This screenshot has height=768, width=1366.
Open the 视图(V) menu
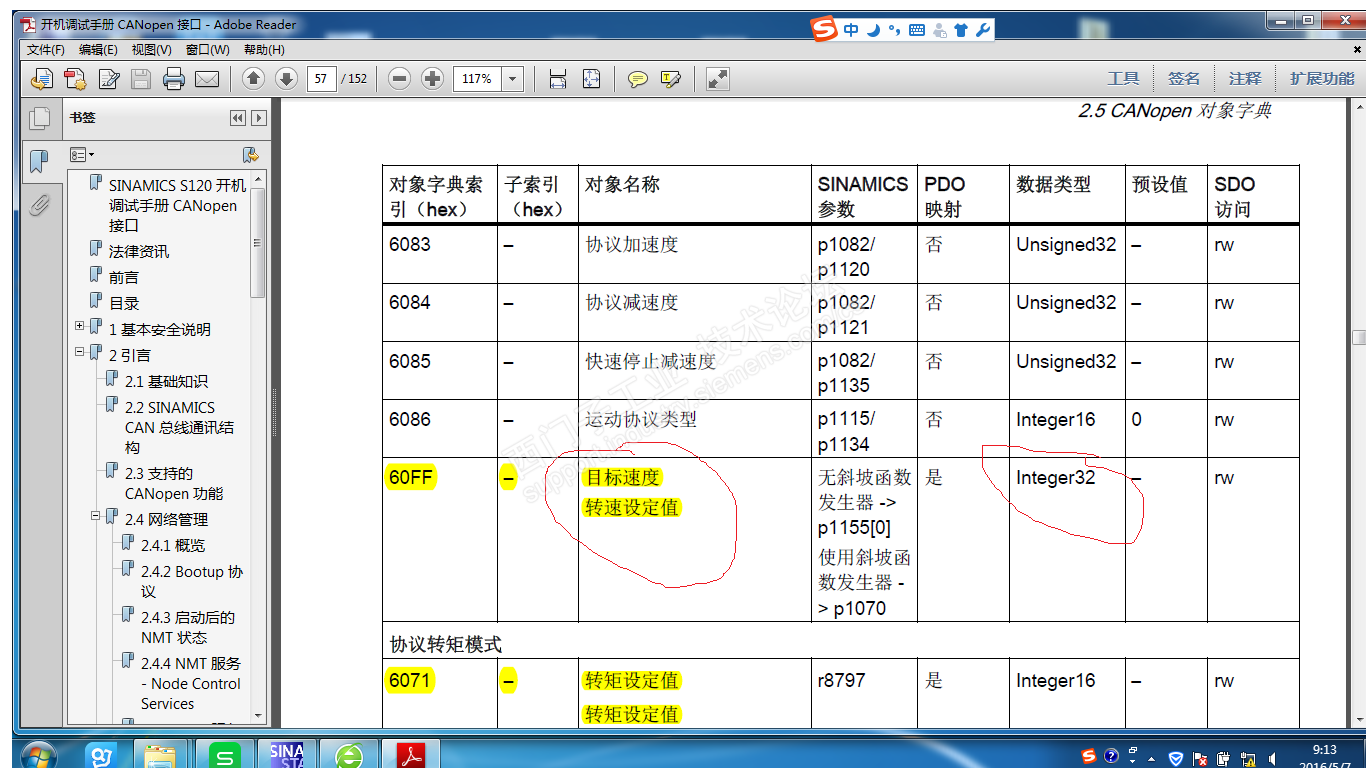coord(151,50)
